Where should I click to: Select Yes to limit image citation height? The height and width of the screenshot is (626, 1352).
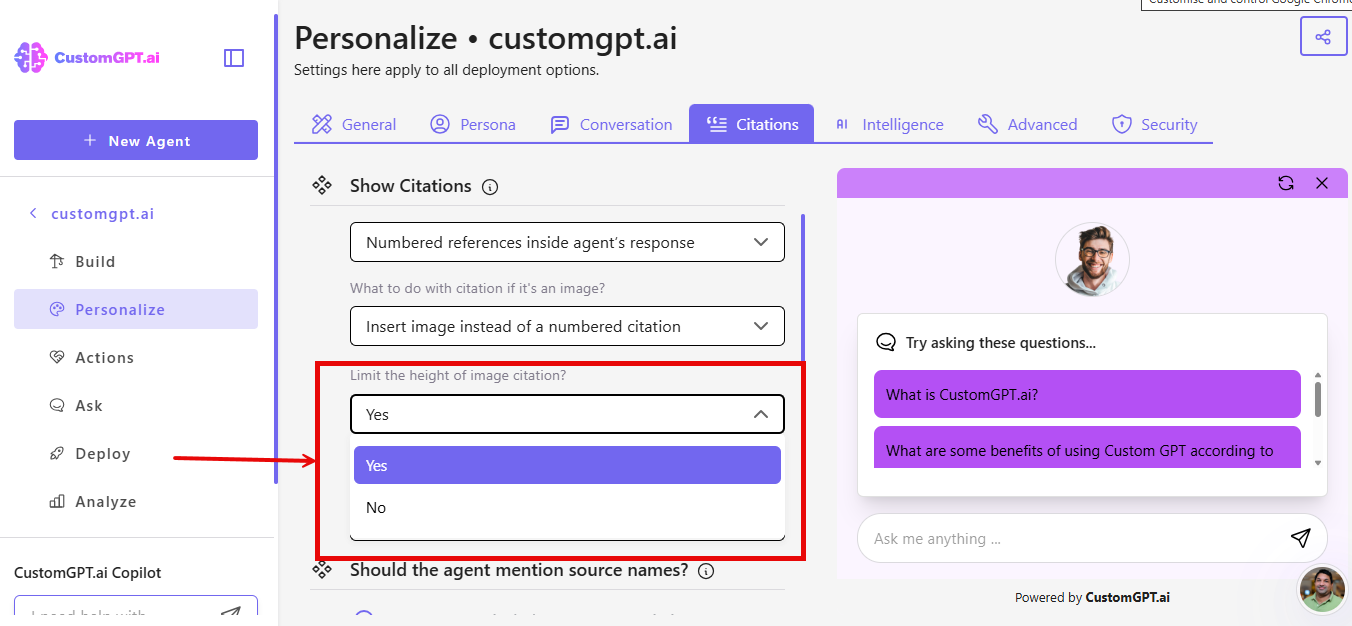566,465
